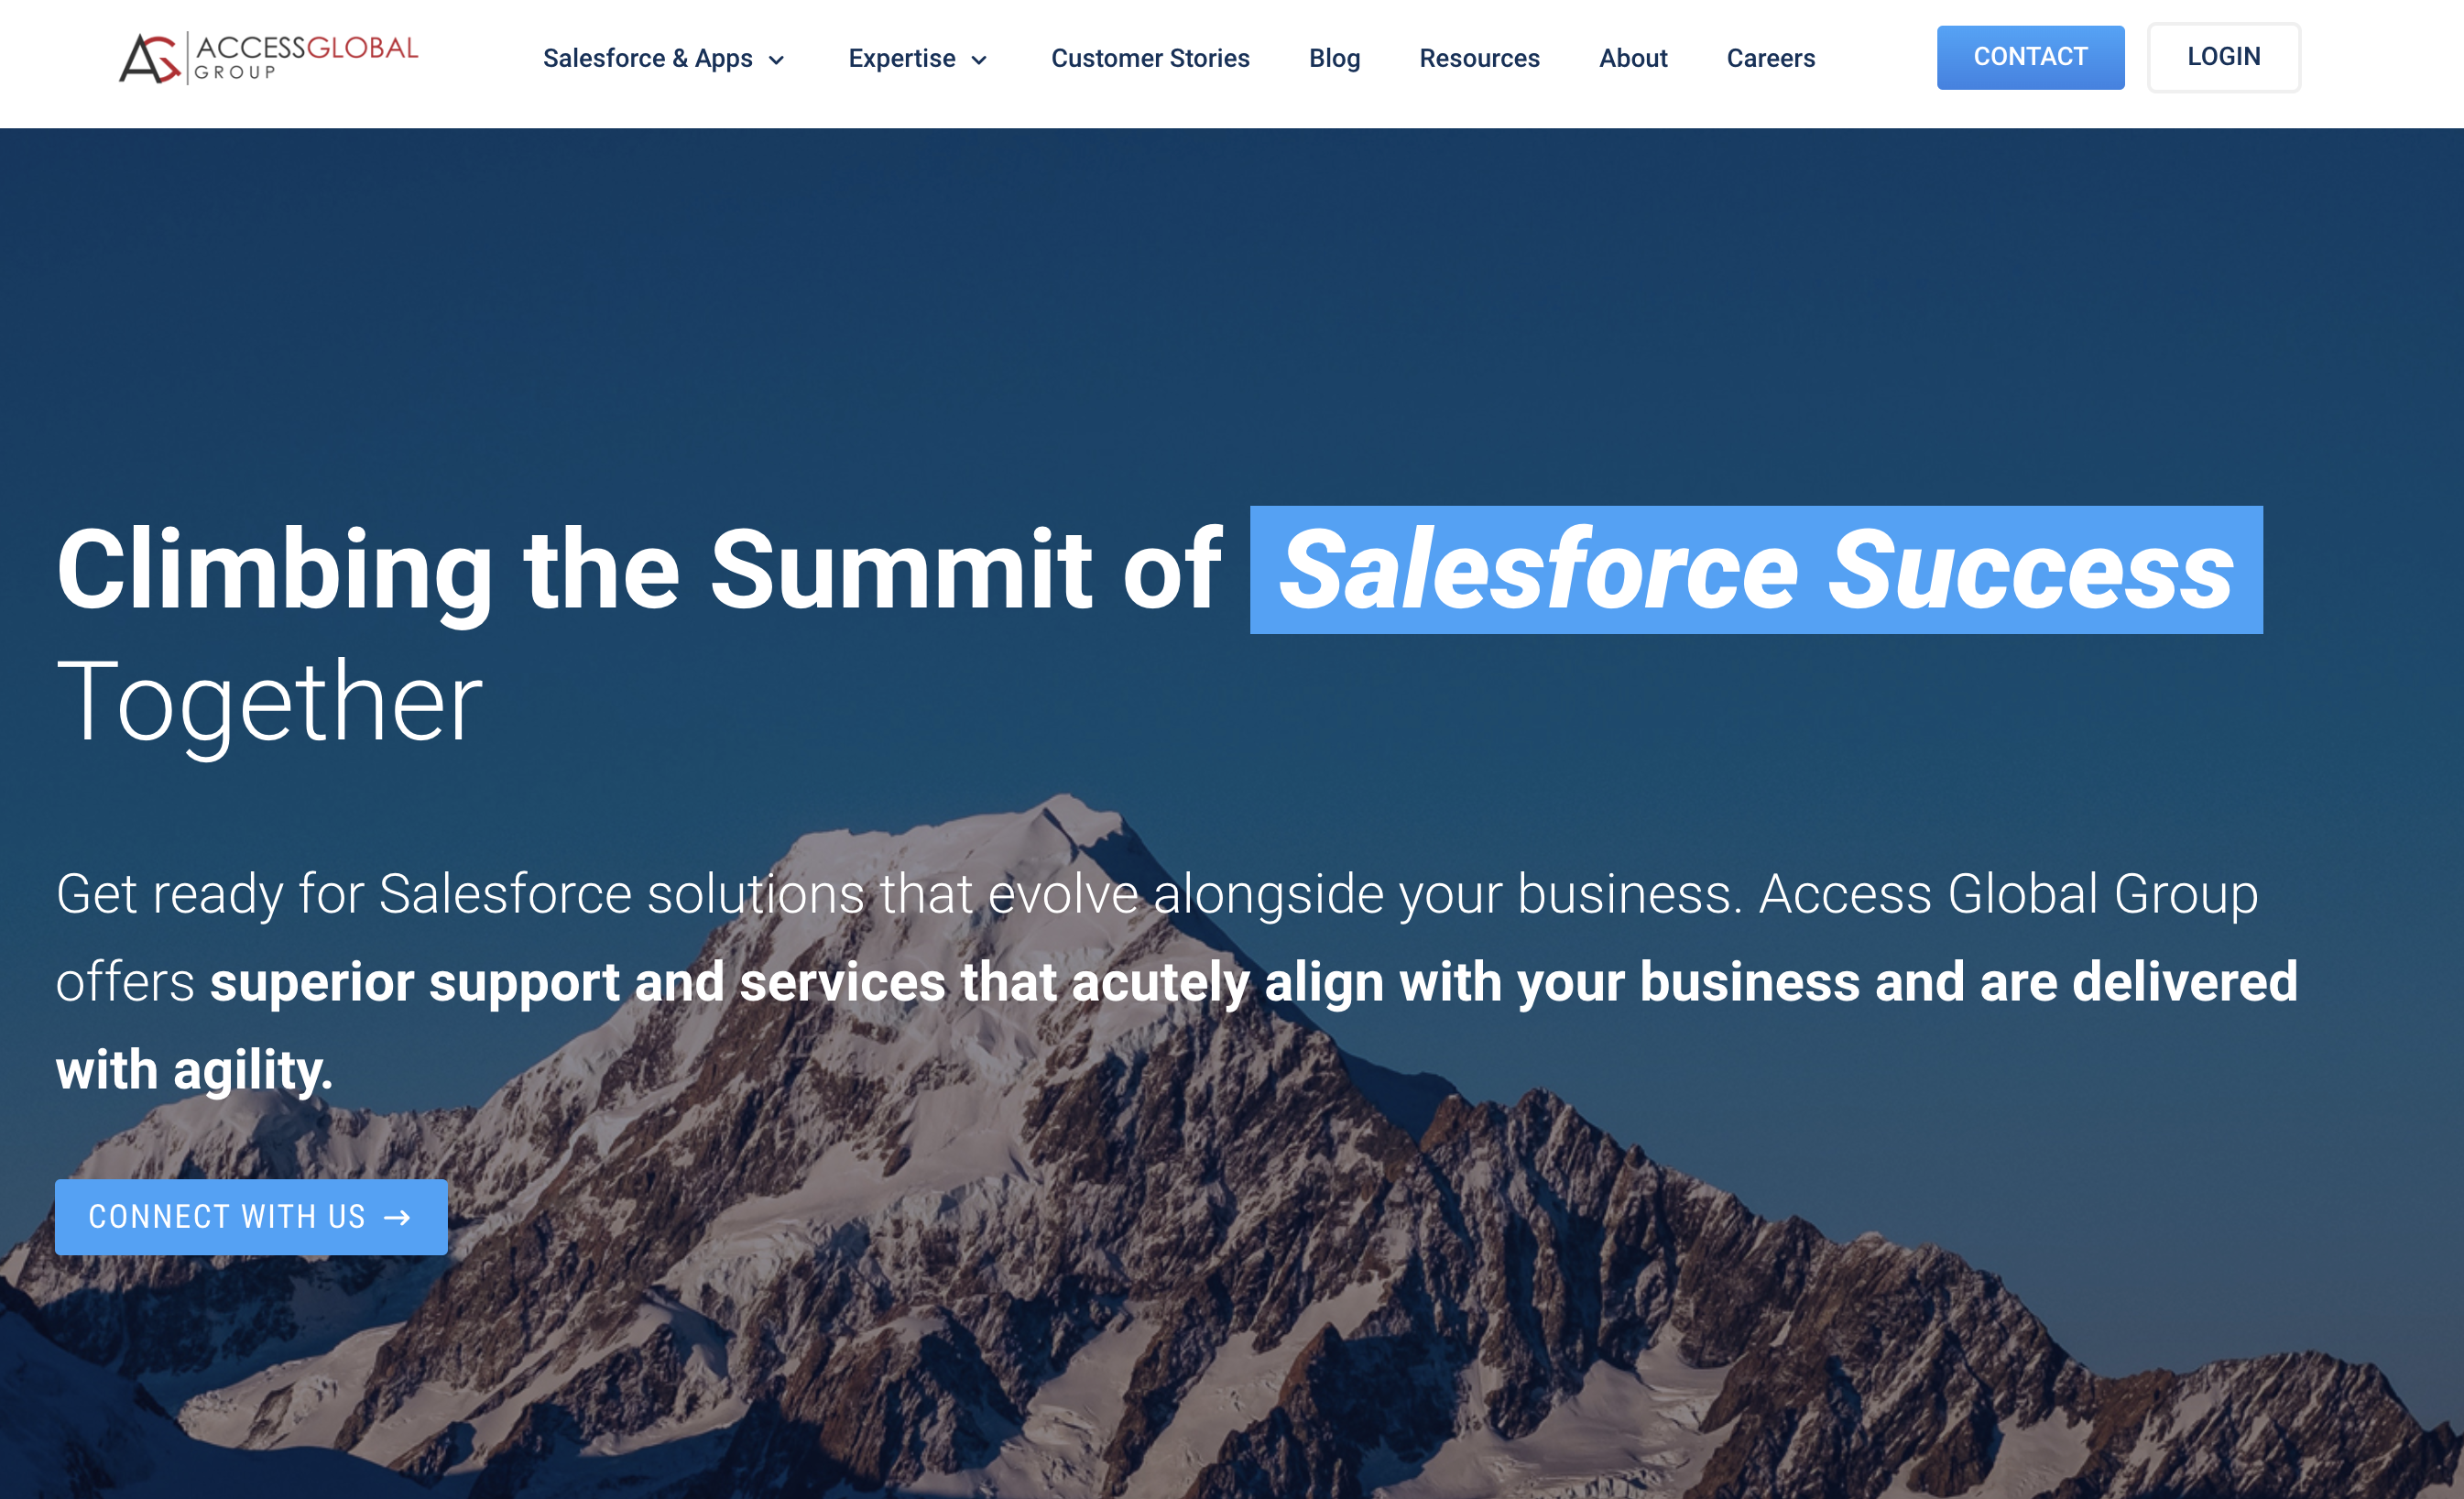Expand the chevron next to Expertise
Screen dimensions: 2464x1499
pyautogui.click(x=980, y=60)
